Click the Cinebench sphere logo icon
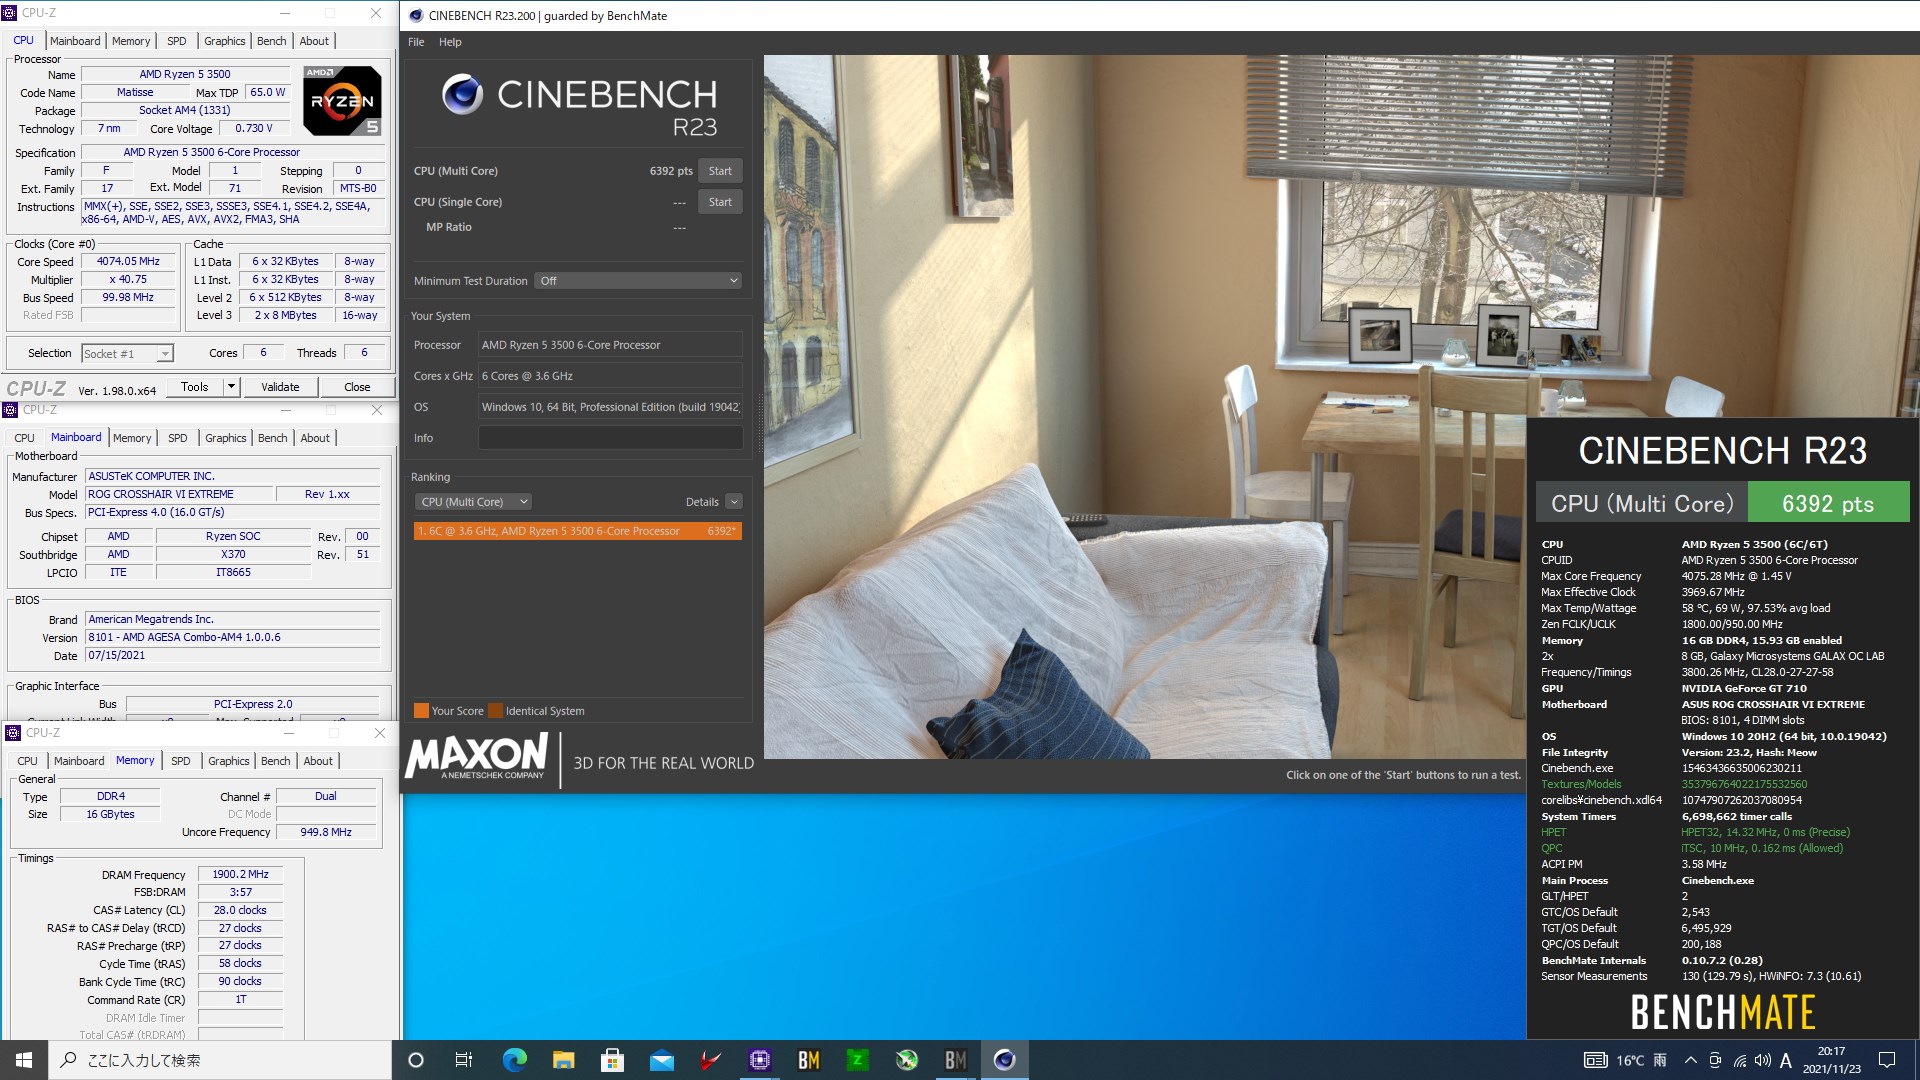1920x1080 pixels. pos(462,94)
